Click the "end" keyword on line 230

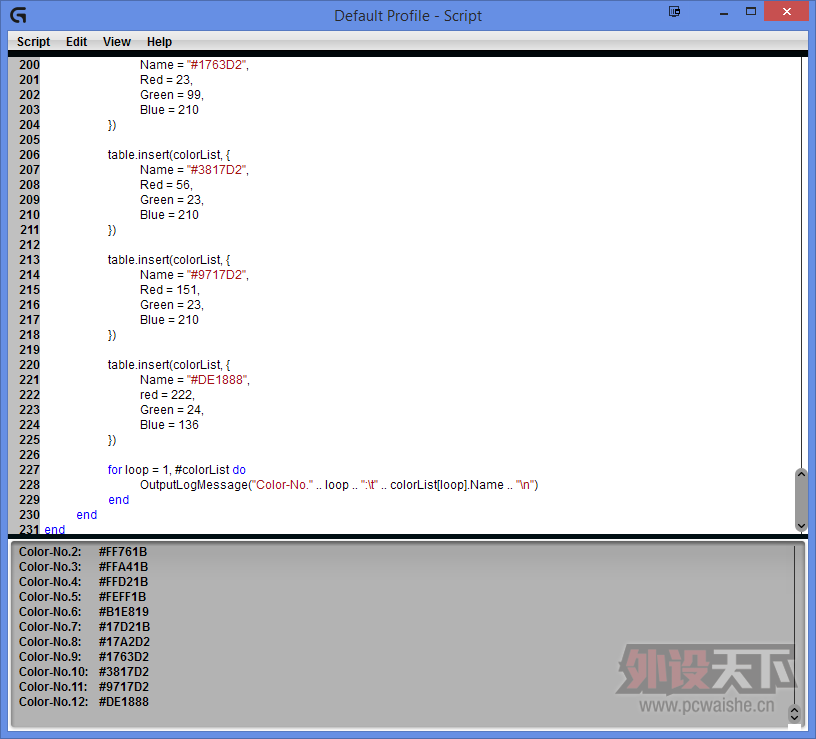click(86, 515)
